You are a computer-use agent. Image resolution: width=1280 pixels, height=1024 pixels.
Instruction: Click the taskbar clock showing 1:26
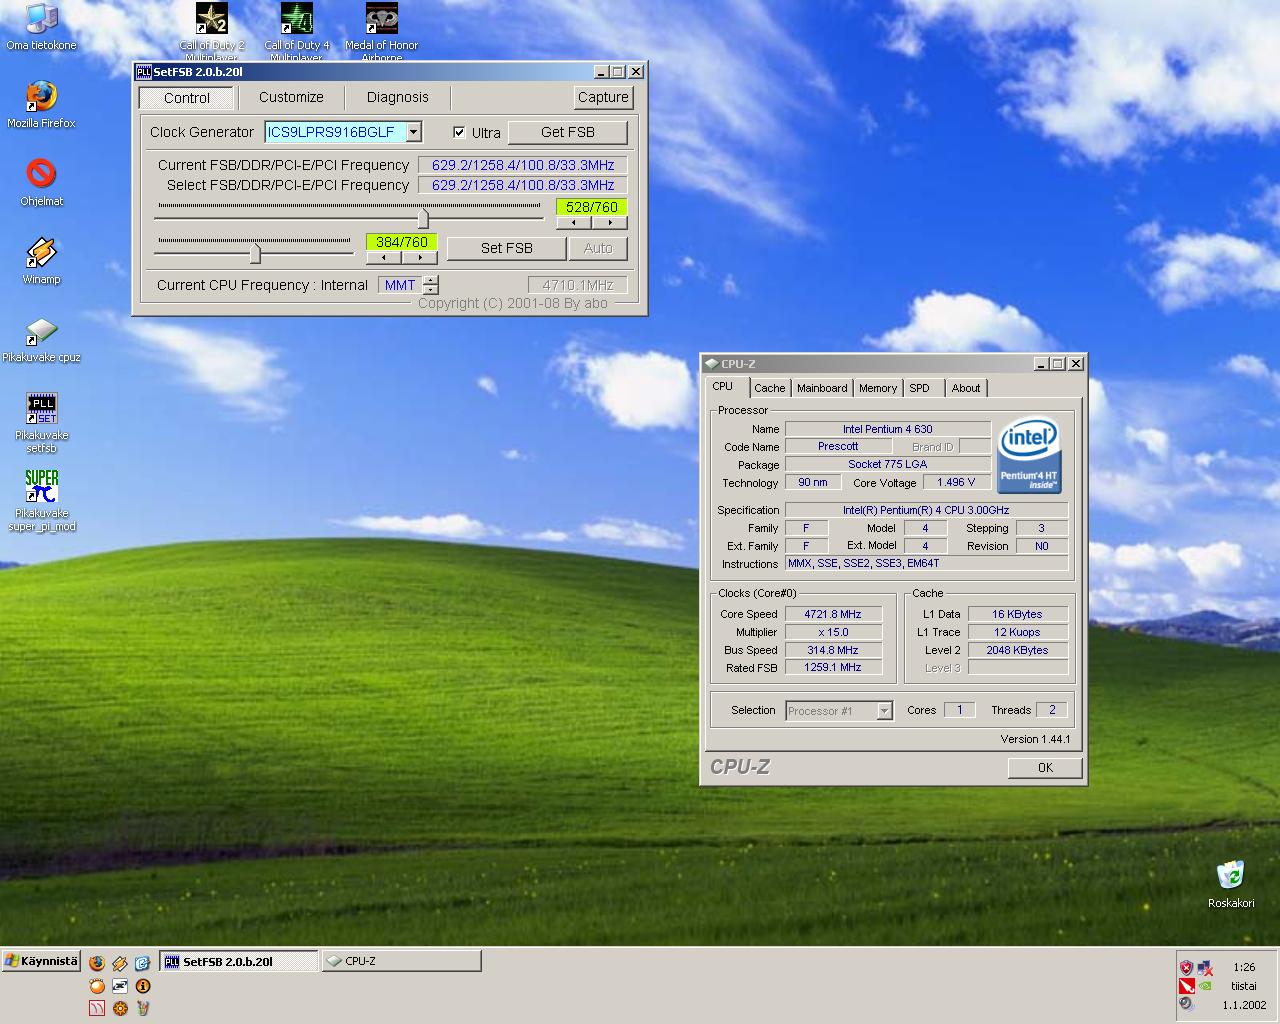(1244, 967)
